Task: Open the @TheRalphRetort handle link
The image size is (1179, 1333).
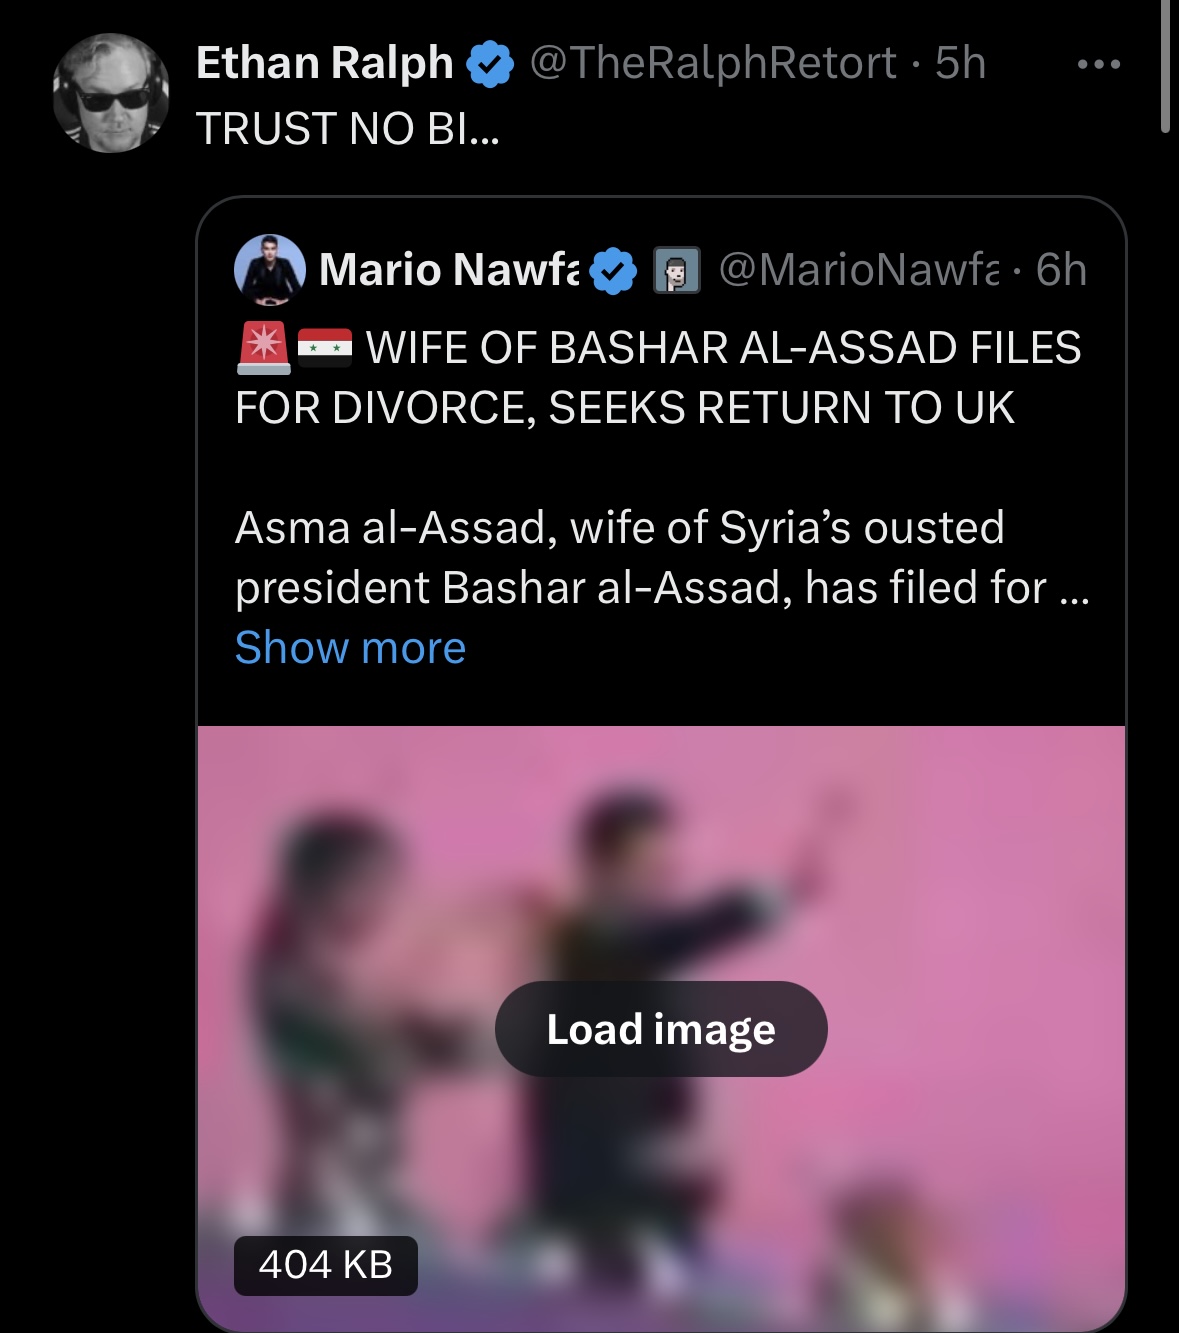Action: coord(713,63)
